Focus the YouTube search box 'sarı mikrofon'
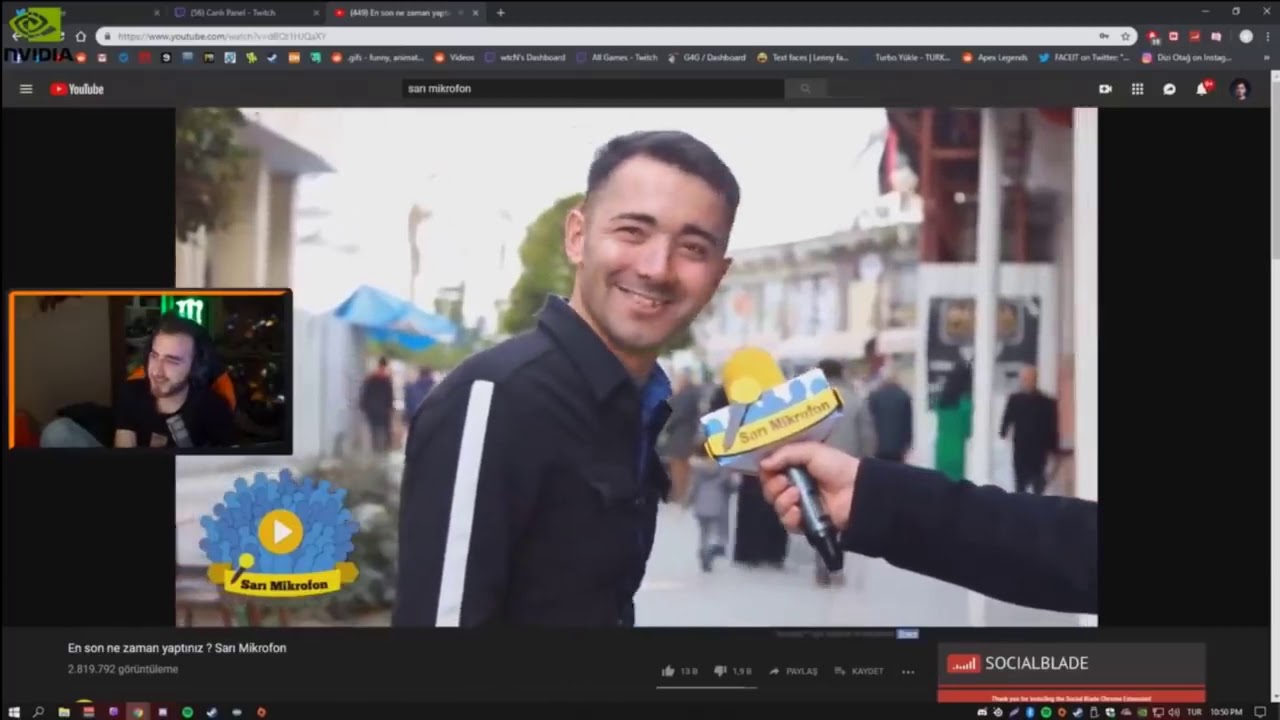The width and height of the screenshot is (1280, 720). (x=594, y=89)
